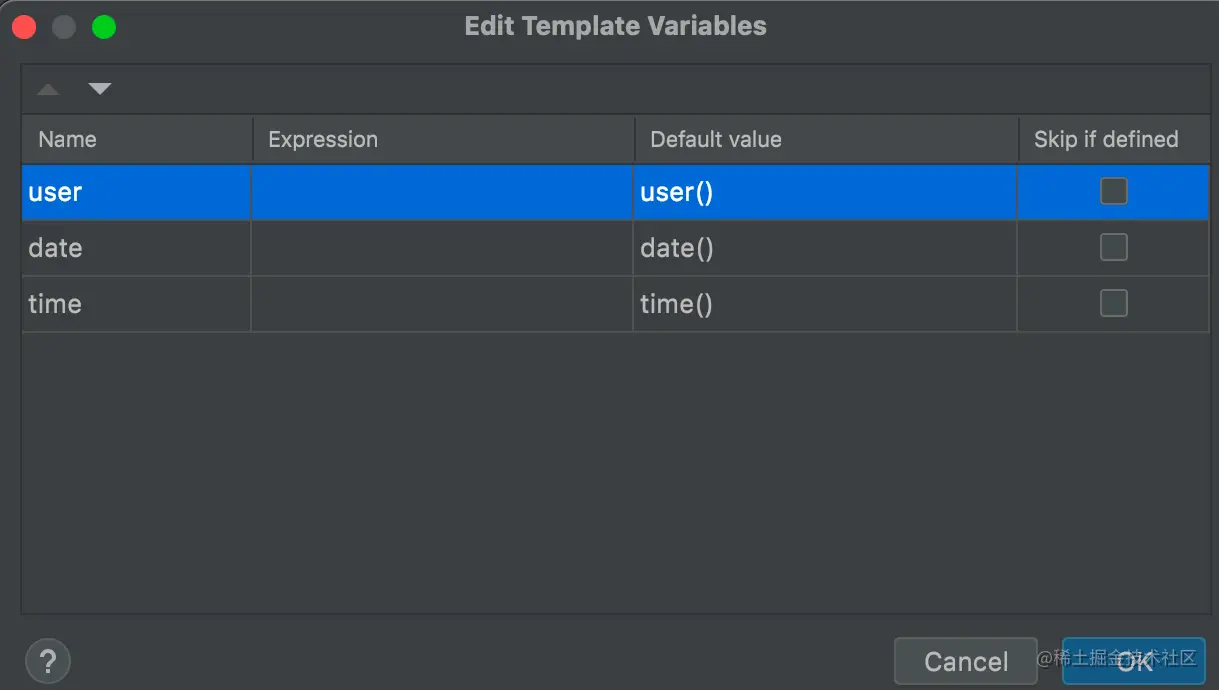Click the Cancel button
The width and height of the screenshot is (1219, 690).
(965, 661)
